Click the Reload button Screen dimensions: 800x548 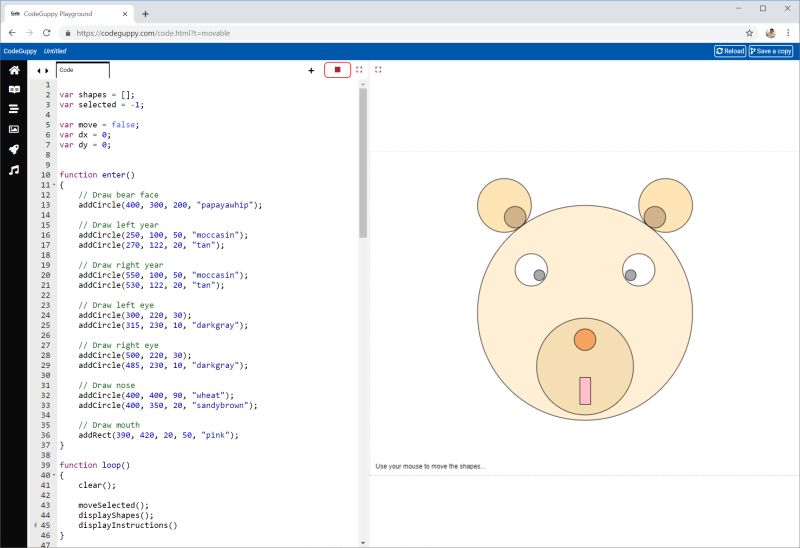pyautogui.click(x=730, y=51)
